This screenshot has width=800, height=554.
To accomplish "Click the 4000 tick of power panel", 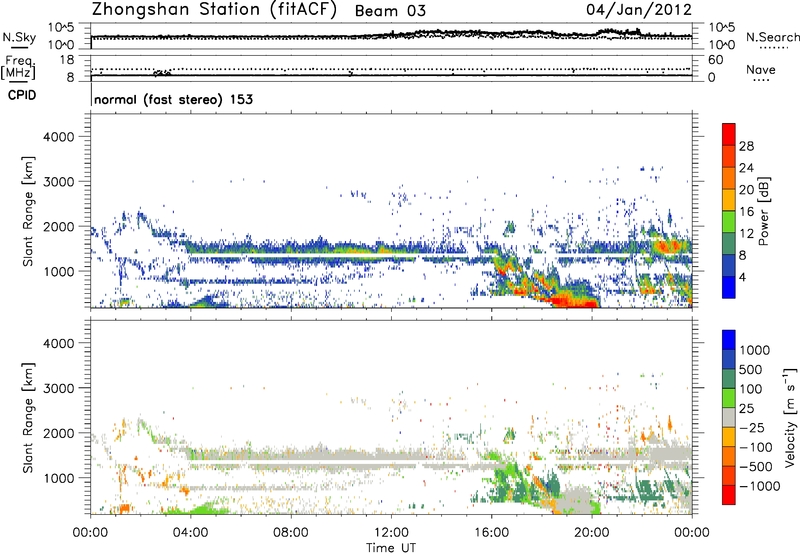I will tap(59, 137).
